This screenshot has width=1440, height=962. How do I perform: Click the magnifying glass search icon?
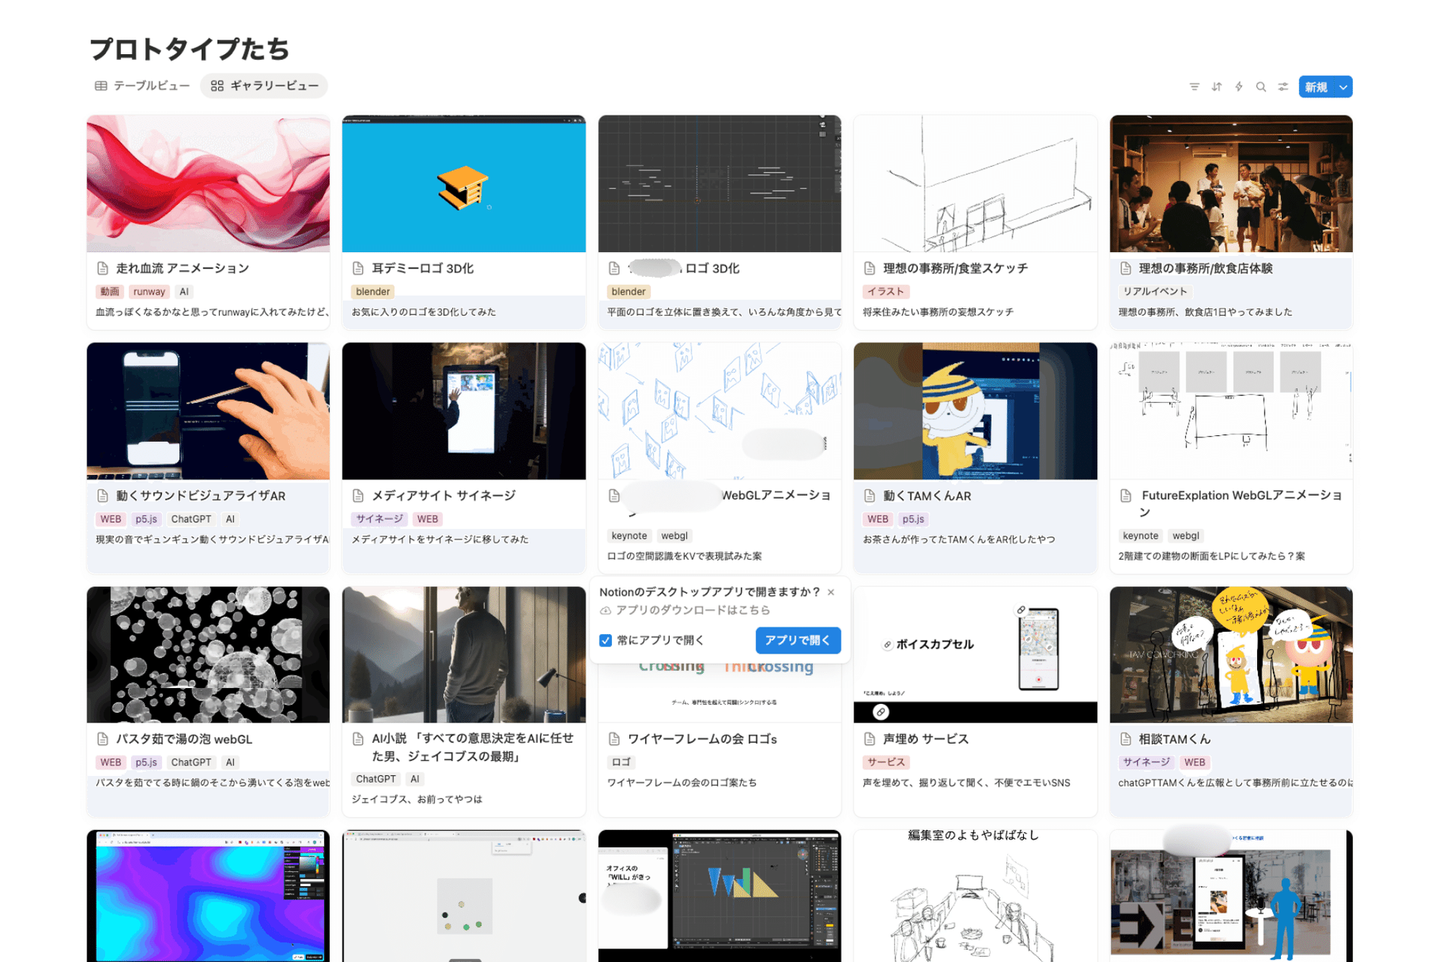pyautogui.click(x=1261, y=87)
